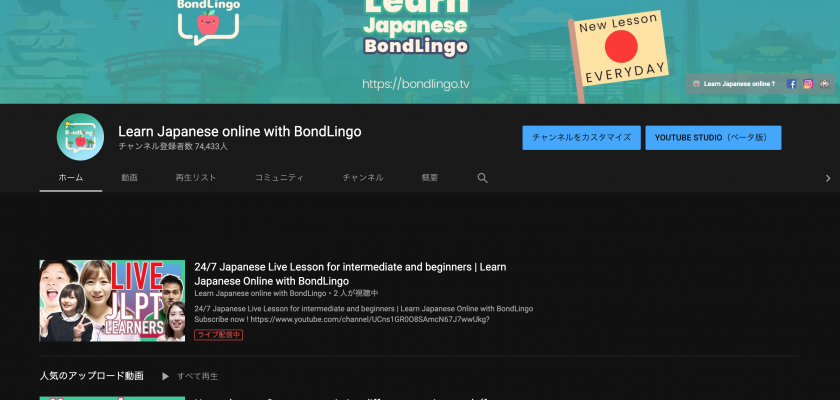
Task: Open YOUTUBE STUDIO (ベータ版) button
Action: tap(713, 138)
